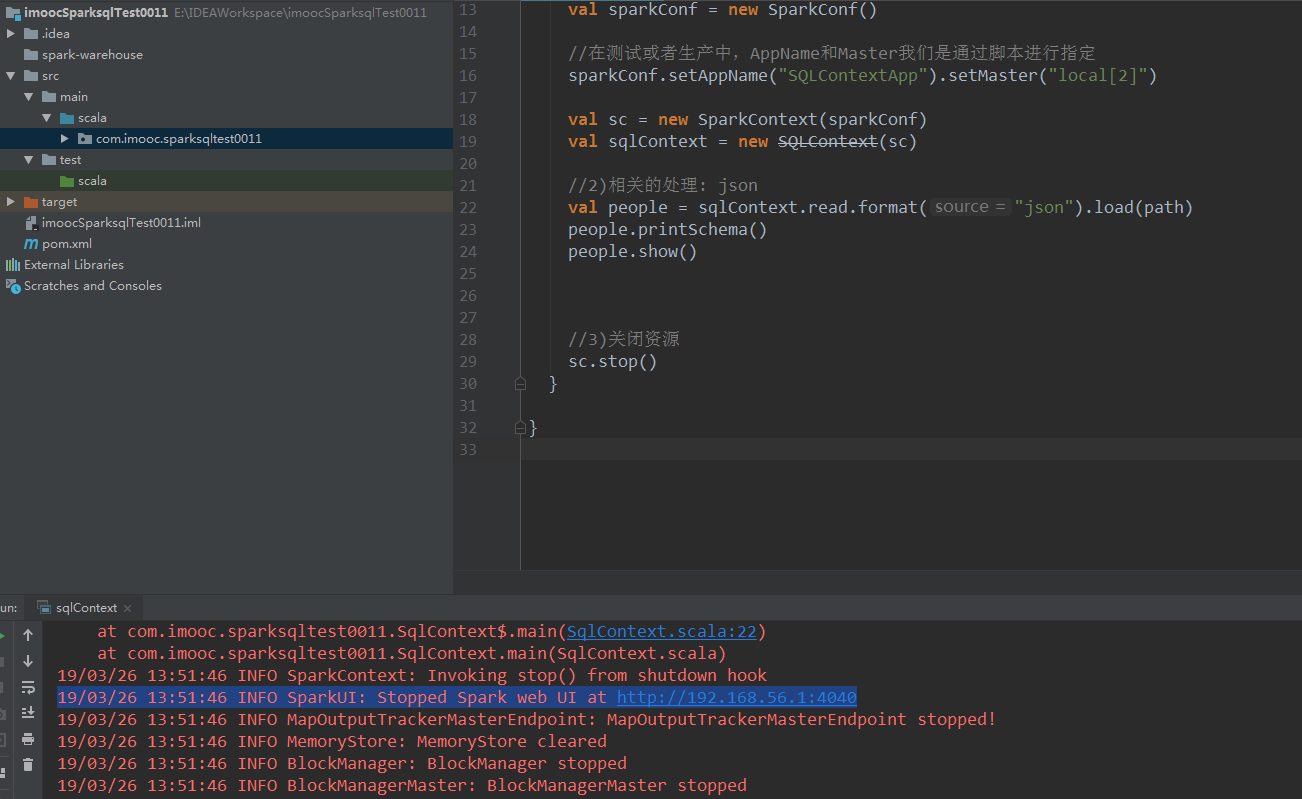This screenshot has height=799, width=1302.
Task: Click the print console output icon
Action: click(28, 739)
